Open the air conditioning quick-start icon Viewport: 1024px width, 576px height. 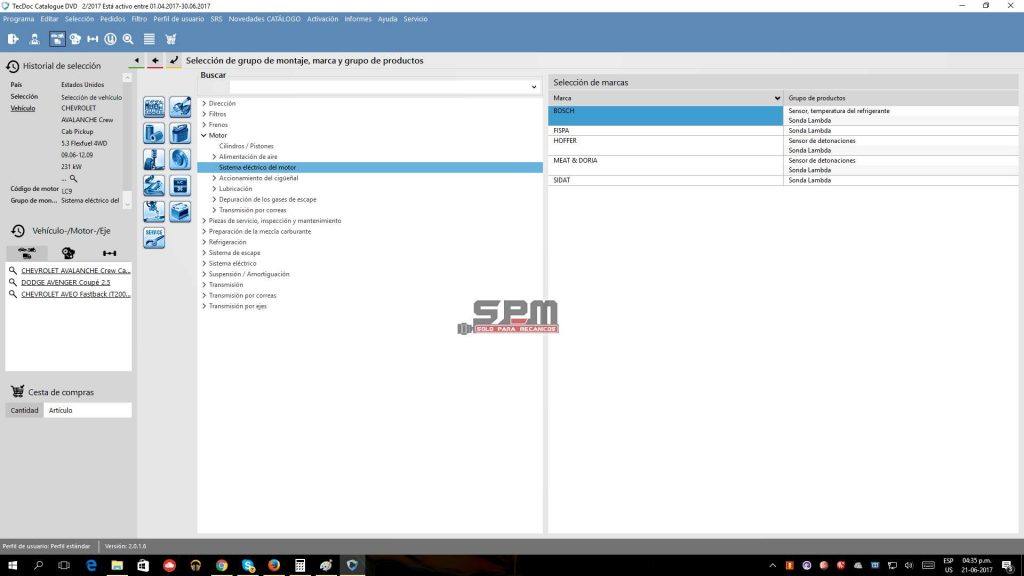point(180,185)
